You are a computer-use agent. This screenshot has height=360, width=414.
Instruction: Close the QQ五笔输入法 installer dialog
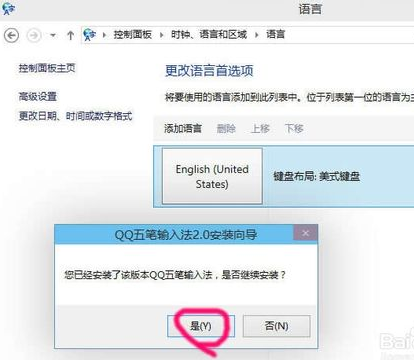point(305,233)
